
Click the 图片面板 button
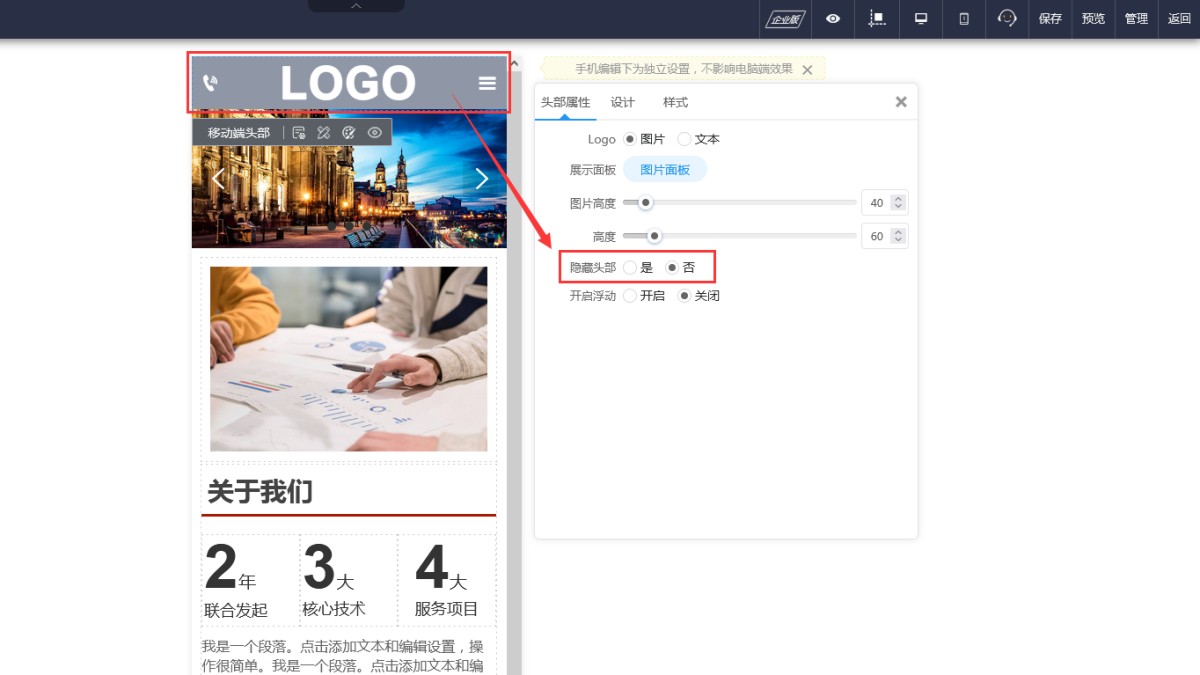click(665, 170)
